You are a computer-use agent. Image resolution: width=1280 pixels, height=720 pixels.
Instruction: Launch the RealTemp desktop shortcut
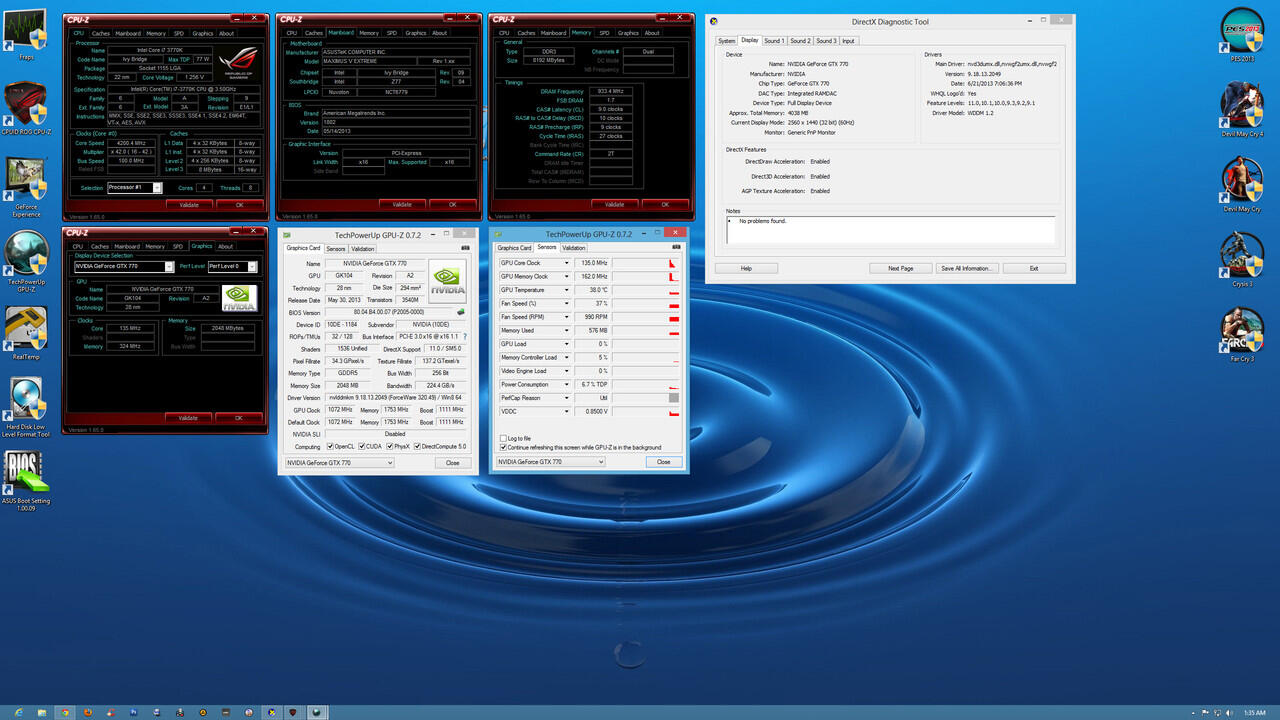point(26,332)
